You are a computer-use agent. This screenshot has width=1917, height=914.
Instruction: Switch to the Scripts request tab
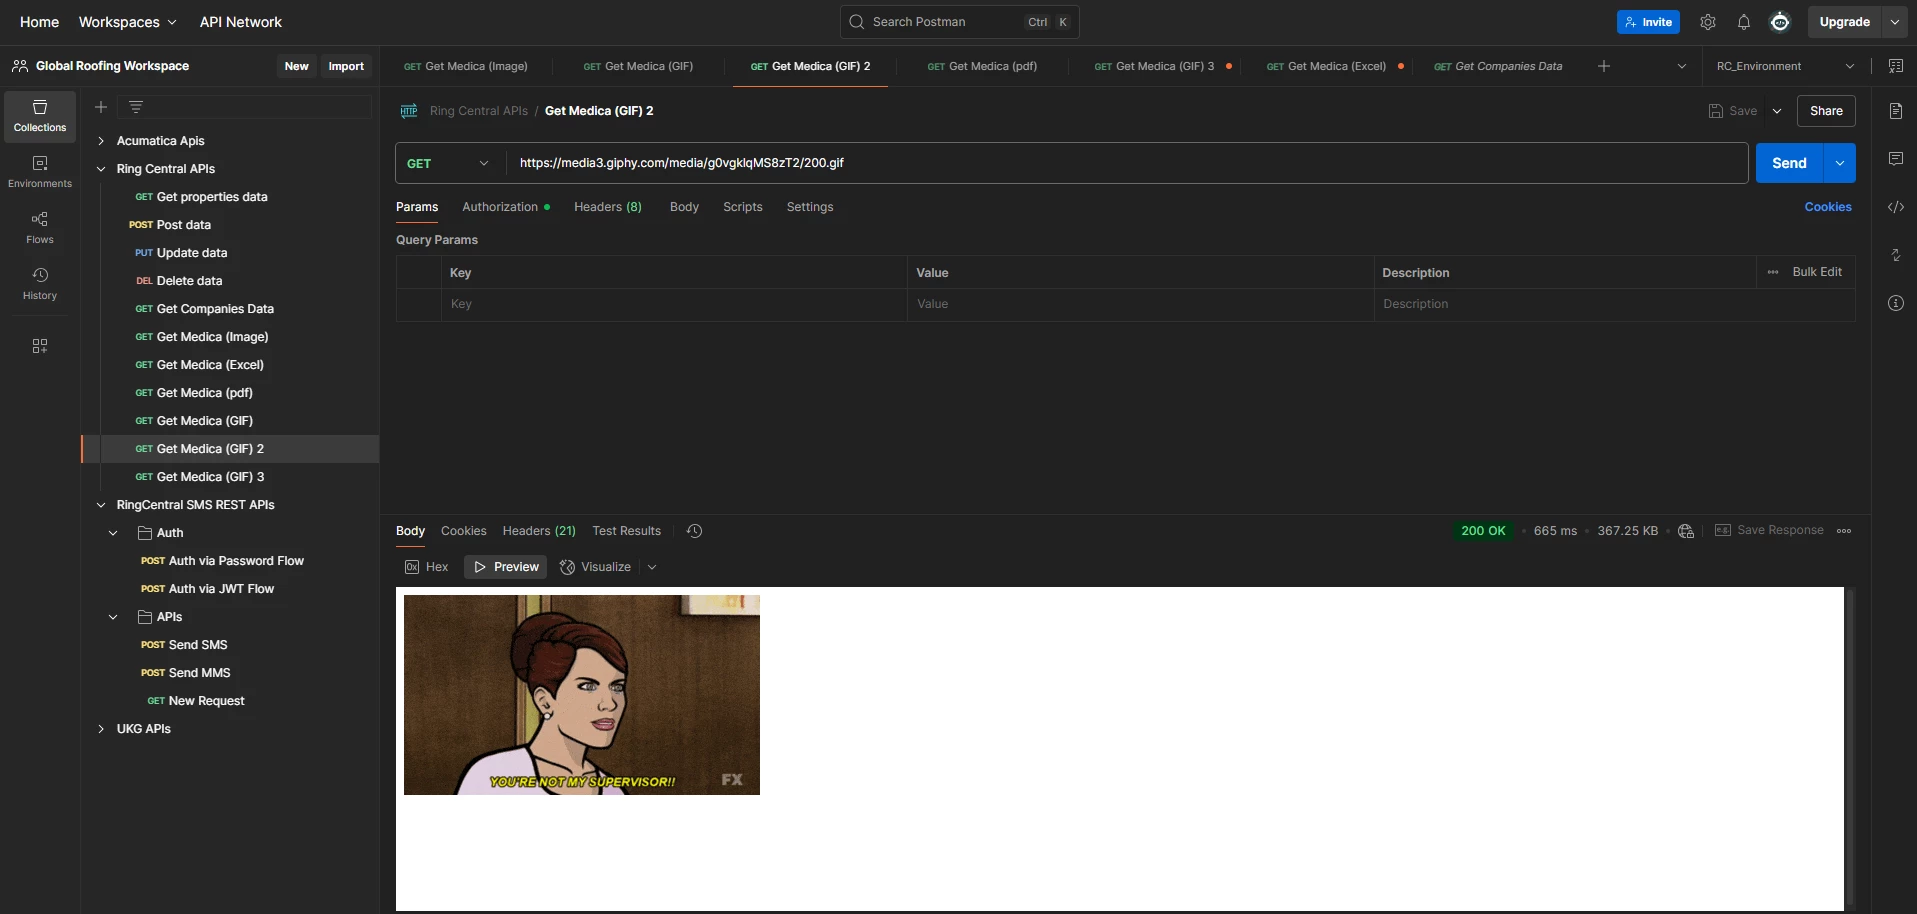(x=743, y=207)
